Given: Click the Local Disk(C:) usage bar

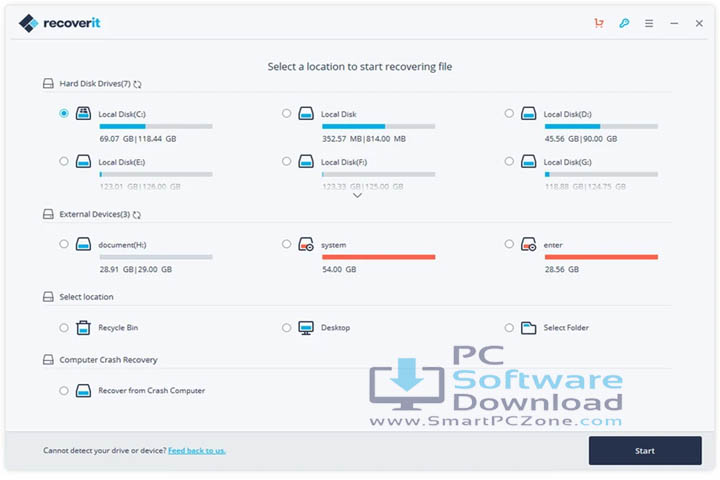Looking at the screenshot, I should [x=156, y=126].
